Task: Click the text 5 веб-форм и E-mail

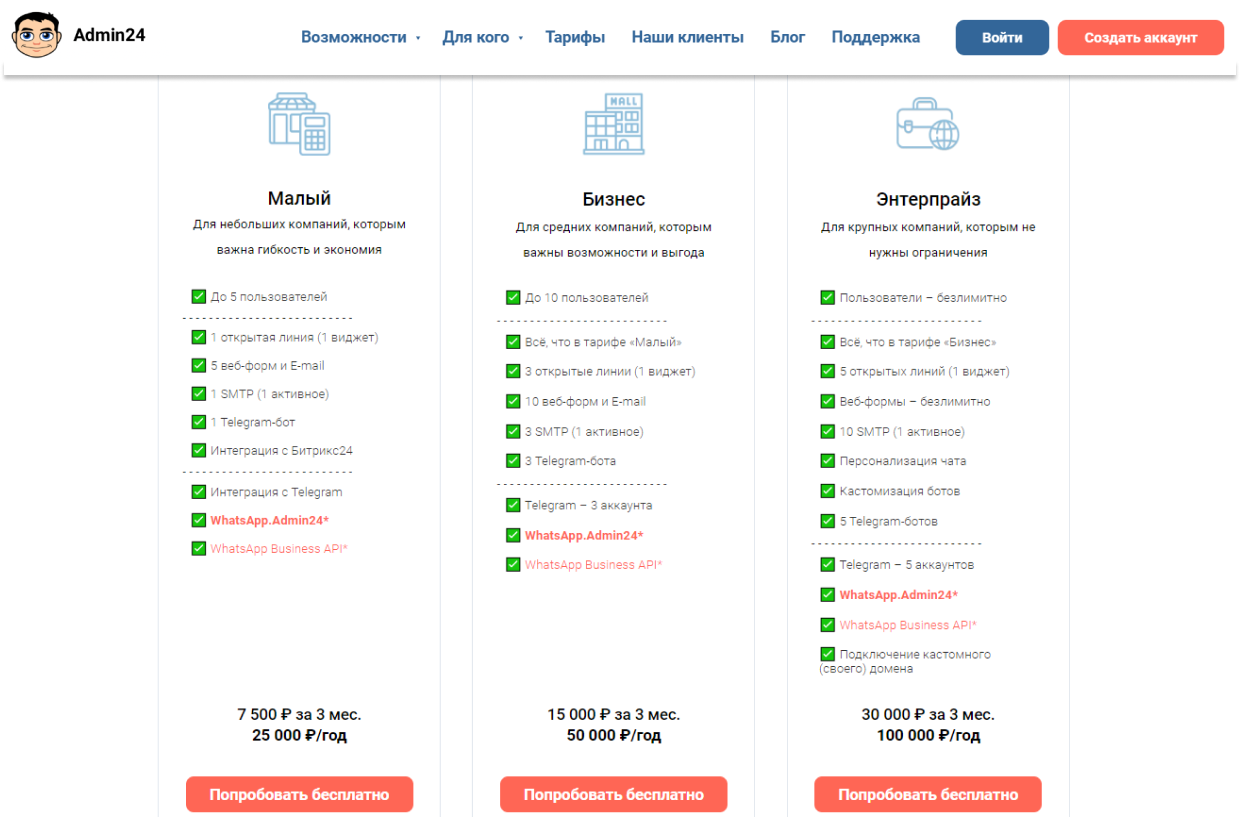Action: [267, 366]
